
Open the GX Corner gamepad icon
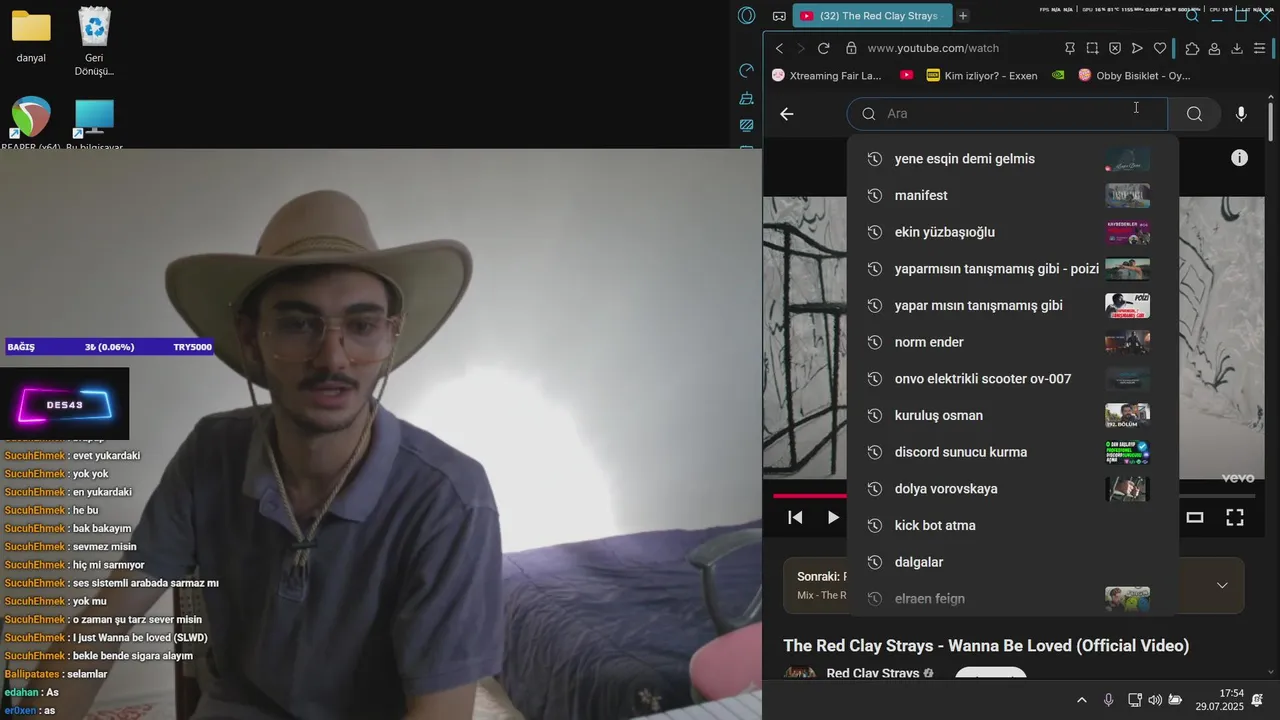tap(779, 16)
